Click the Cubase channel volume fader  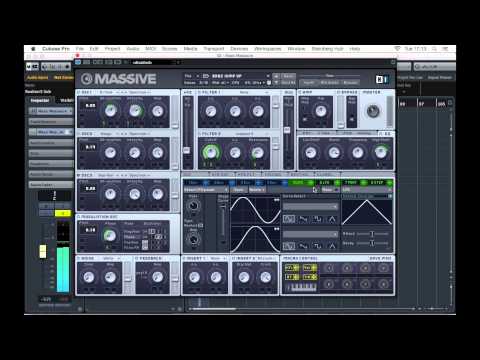point(43,252)
